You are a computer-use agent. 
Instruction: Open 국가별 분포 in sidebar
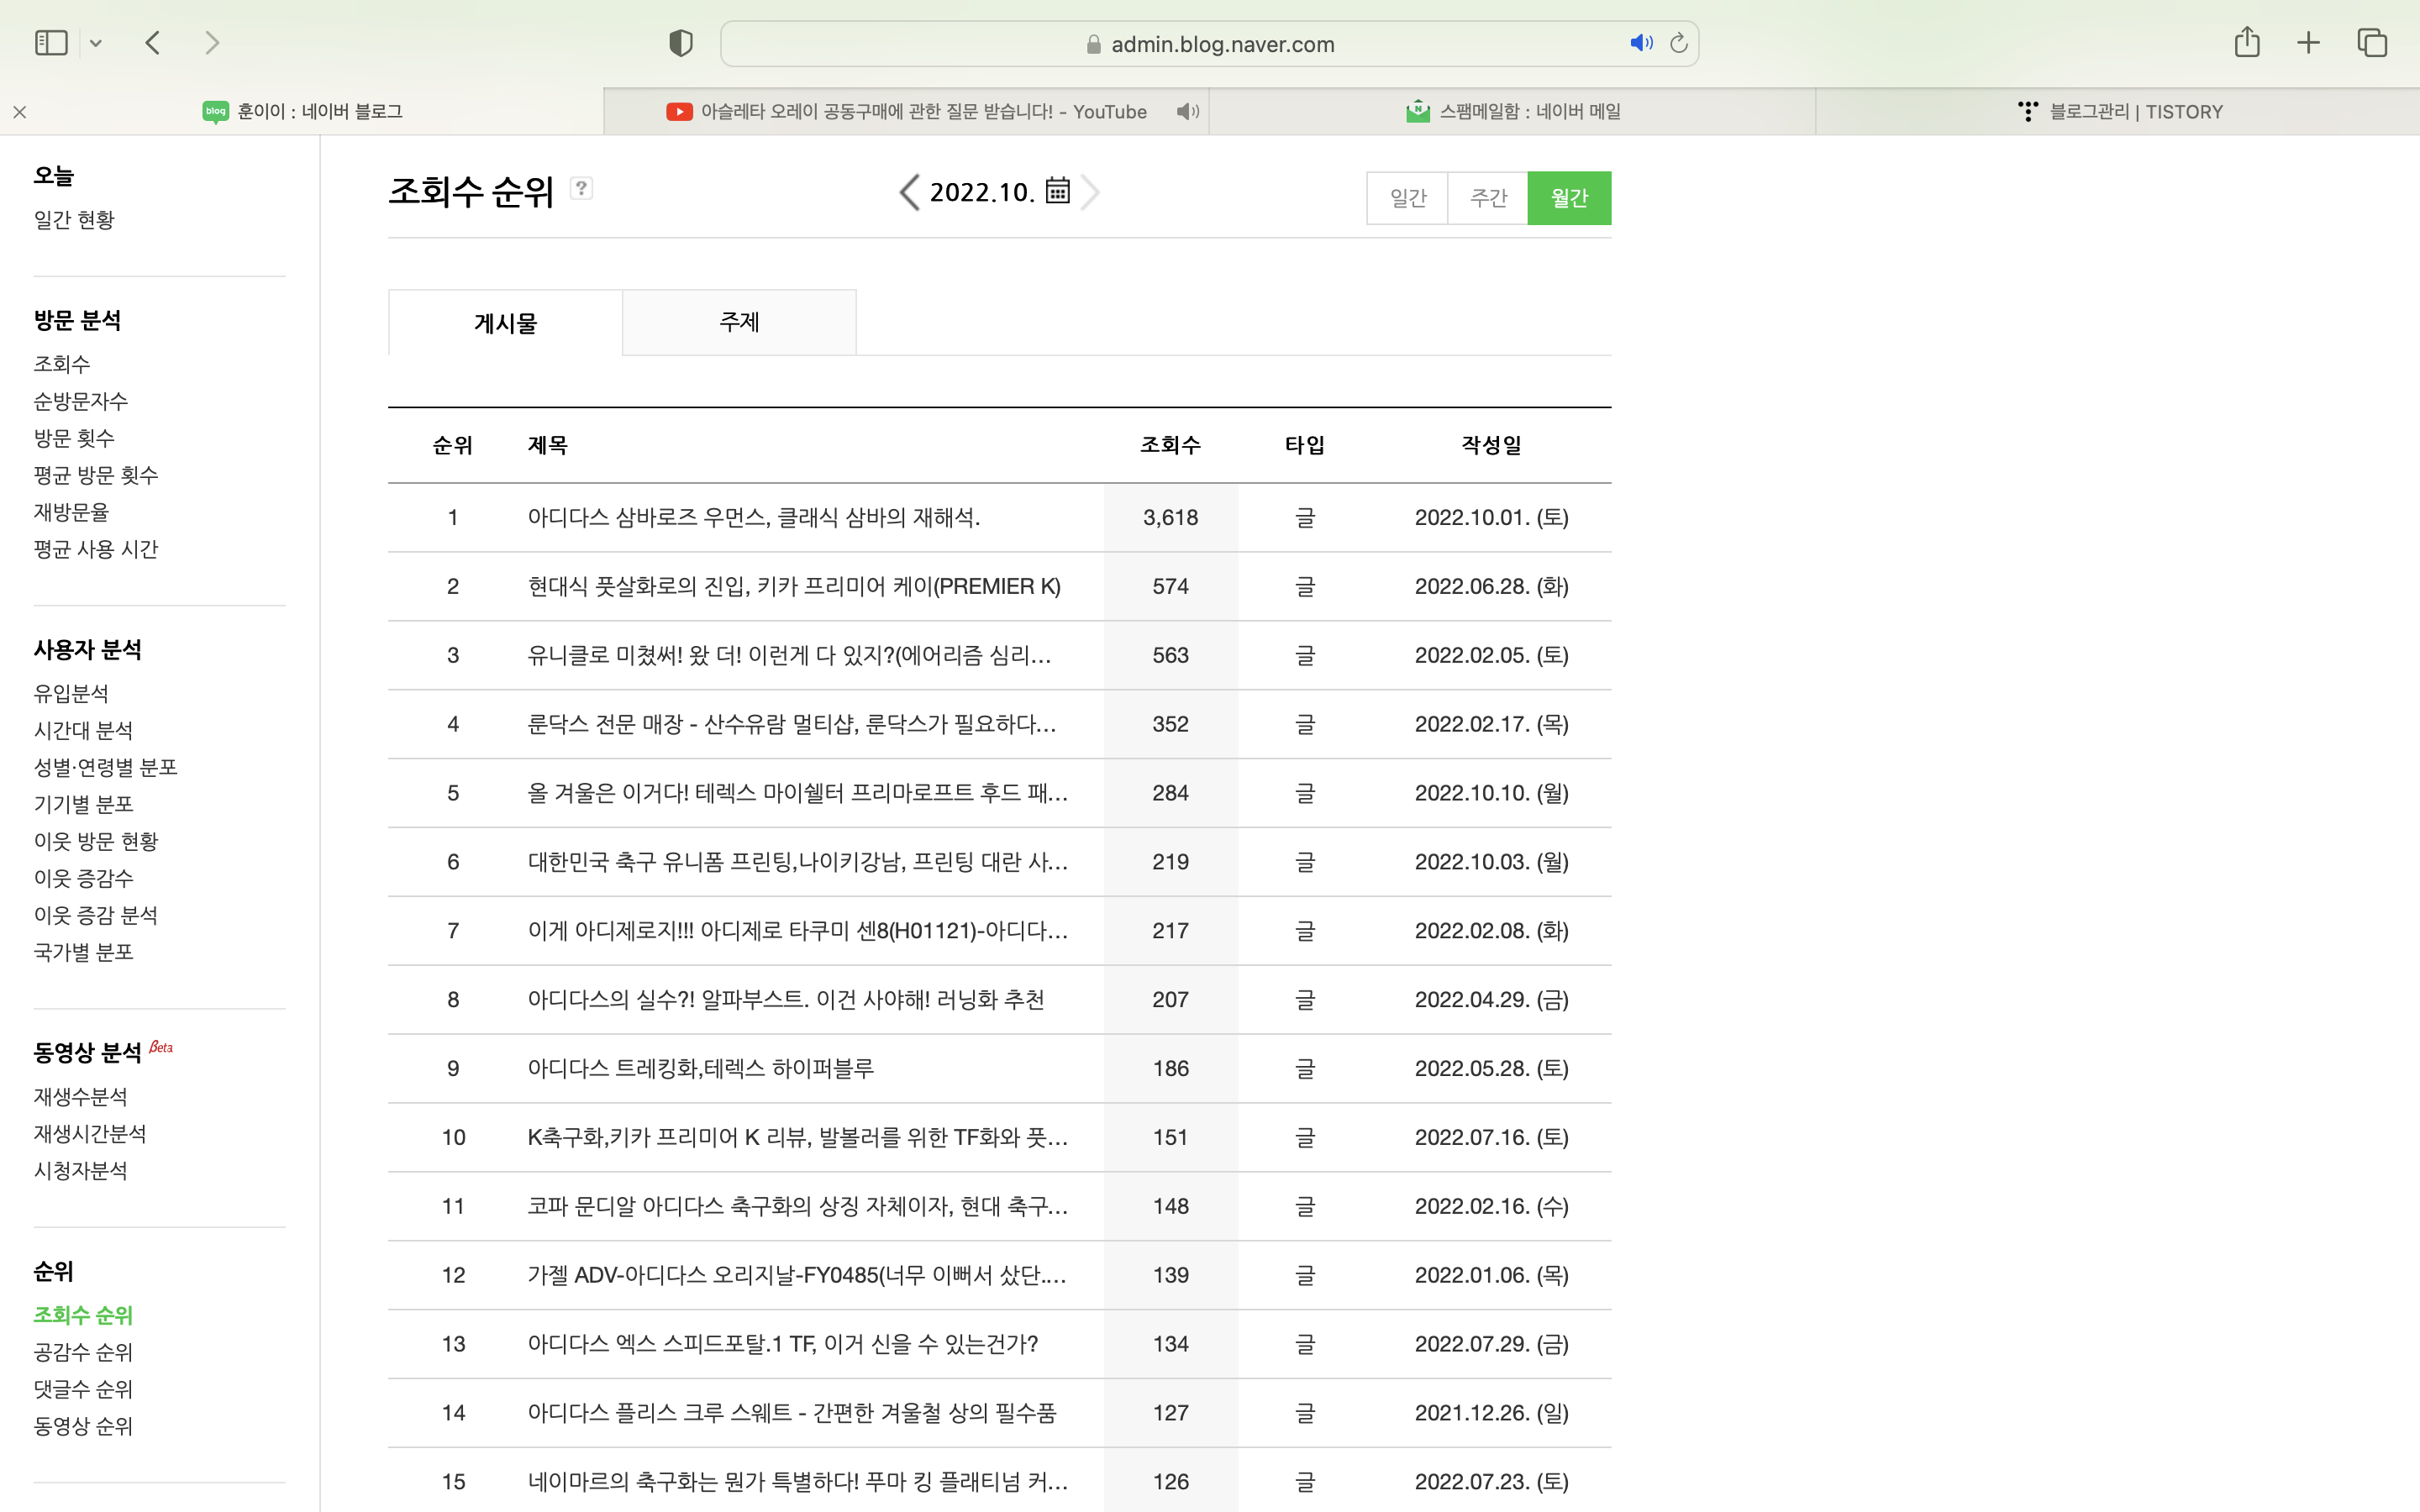(83, 952)
